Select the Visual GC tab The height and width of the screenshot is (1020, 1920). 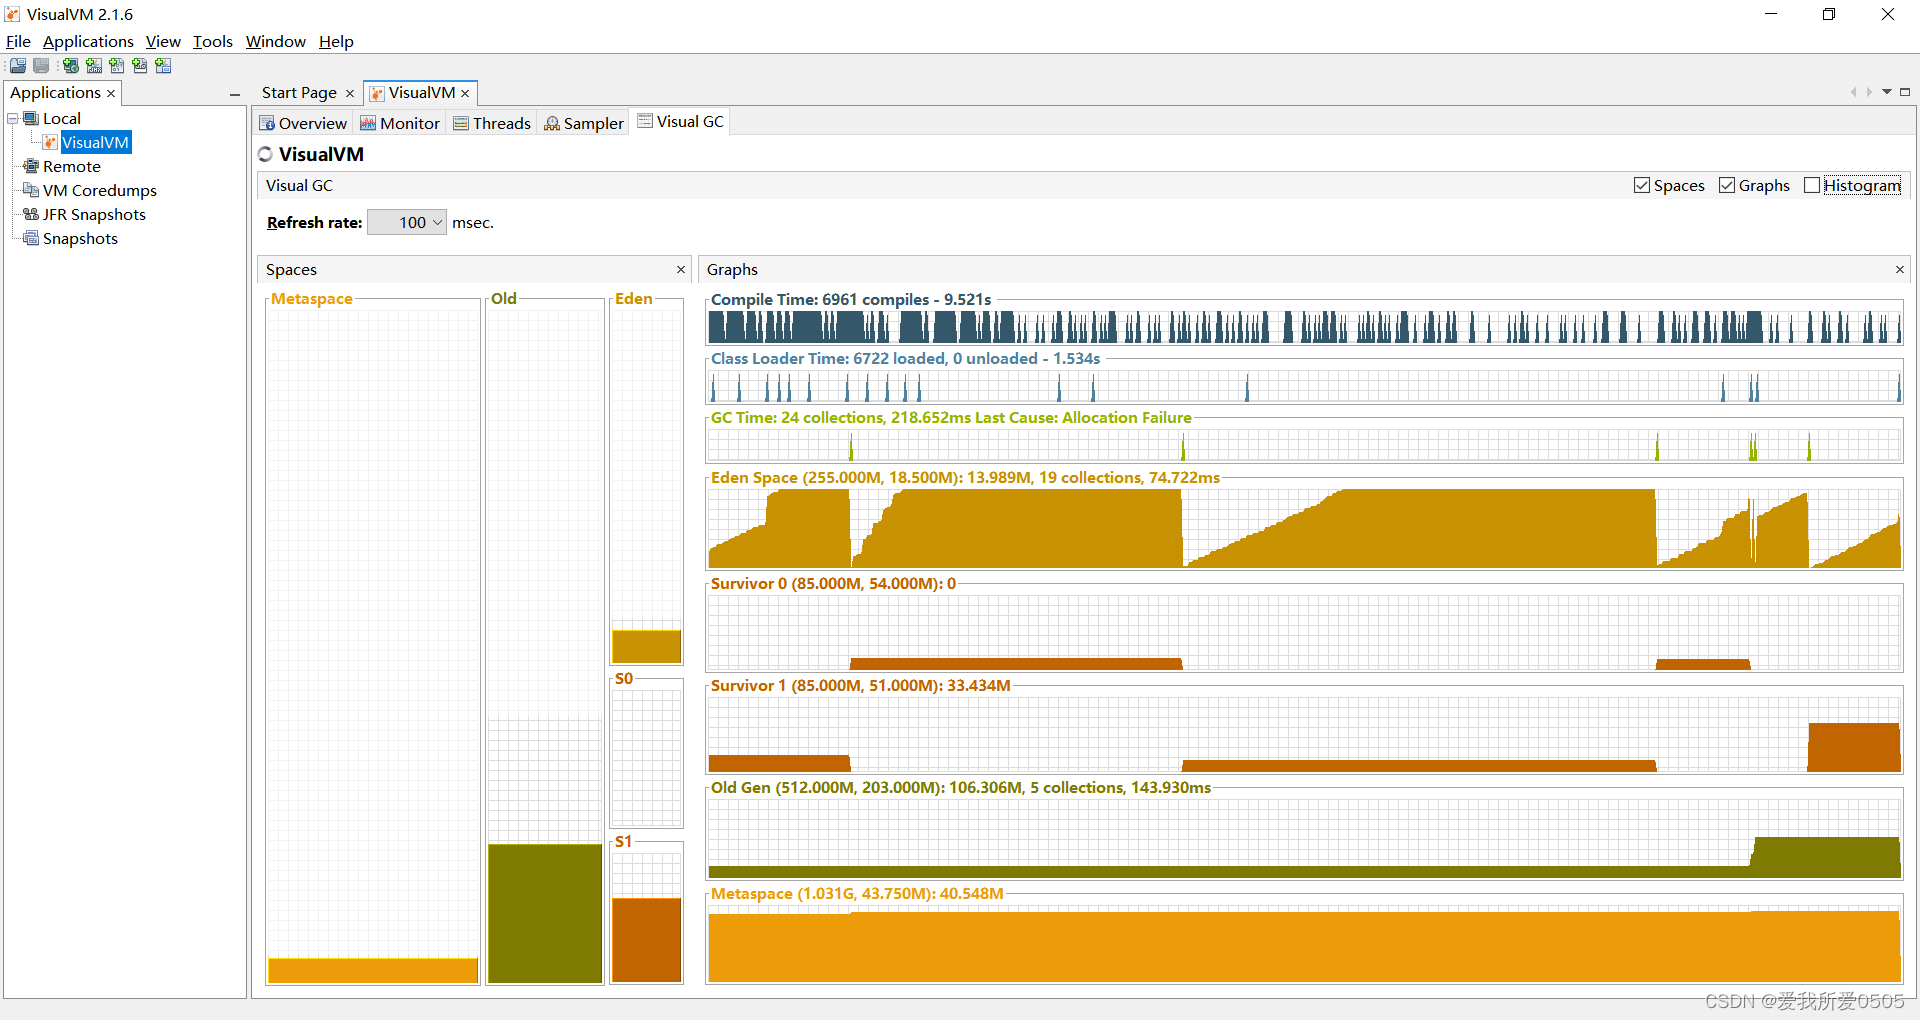tap(680, 121)
